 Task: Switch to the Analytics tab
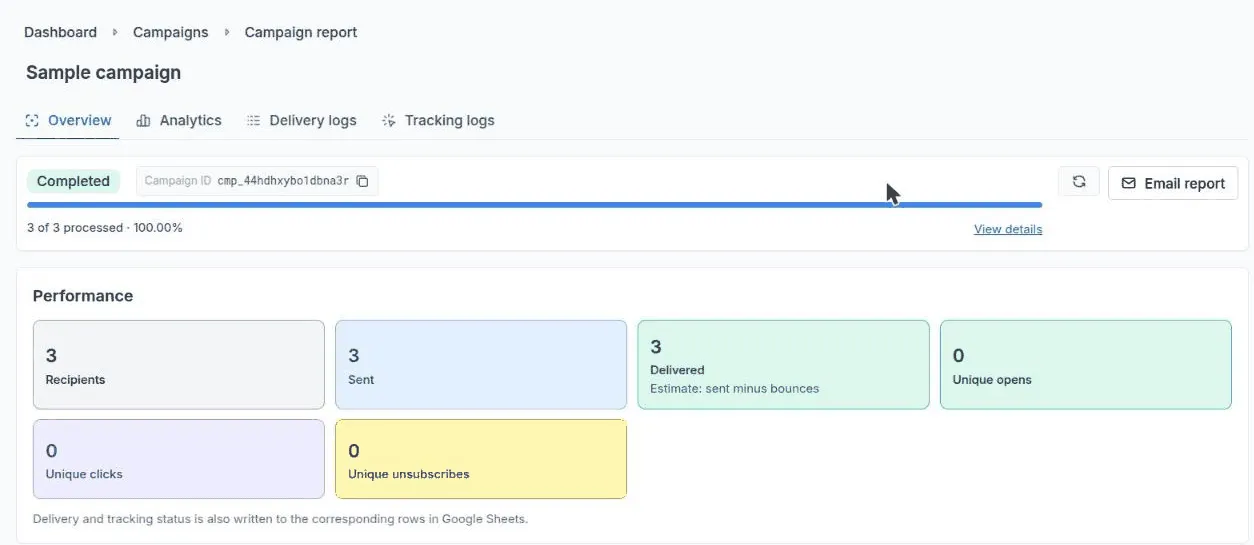tap(179, 120)
